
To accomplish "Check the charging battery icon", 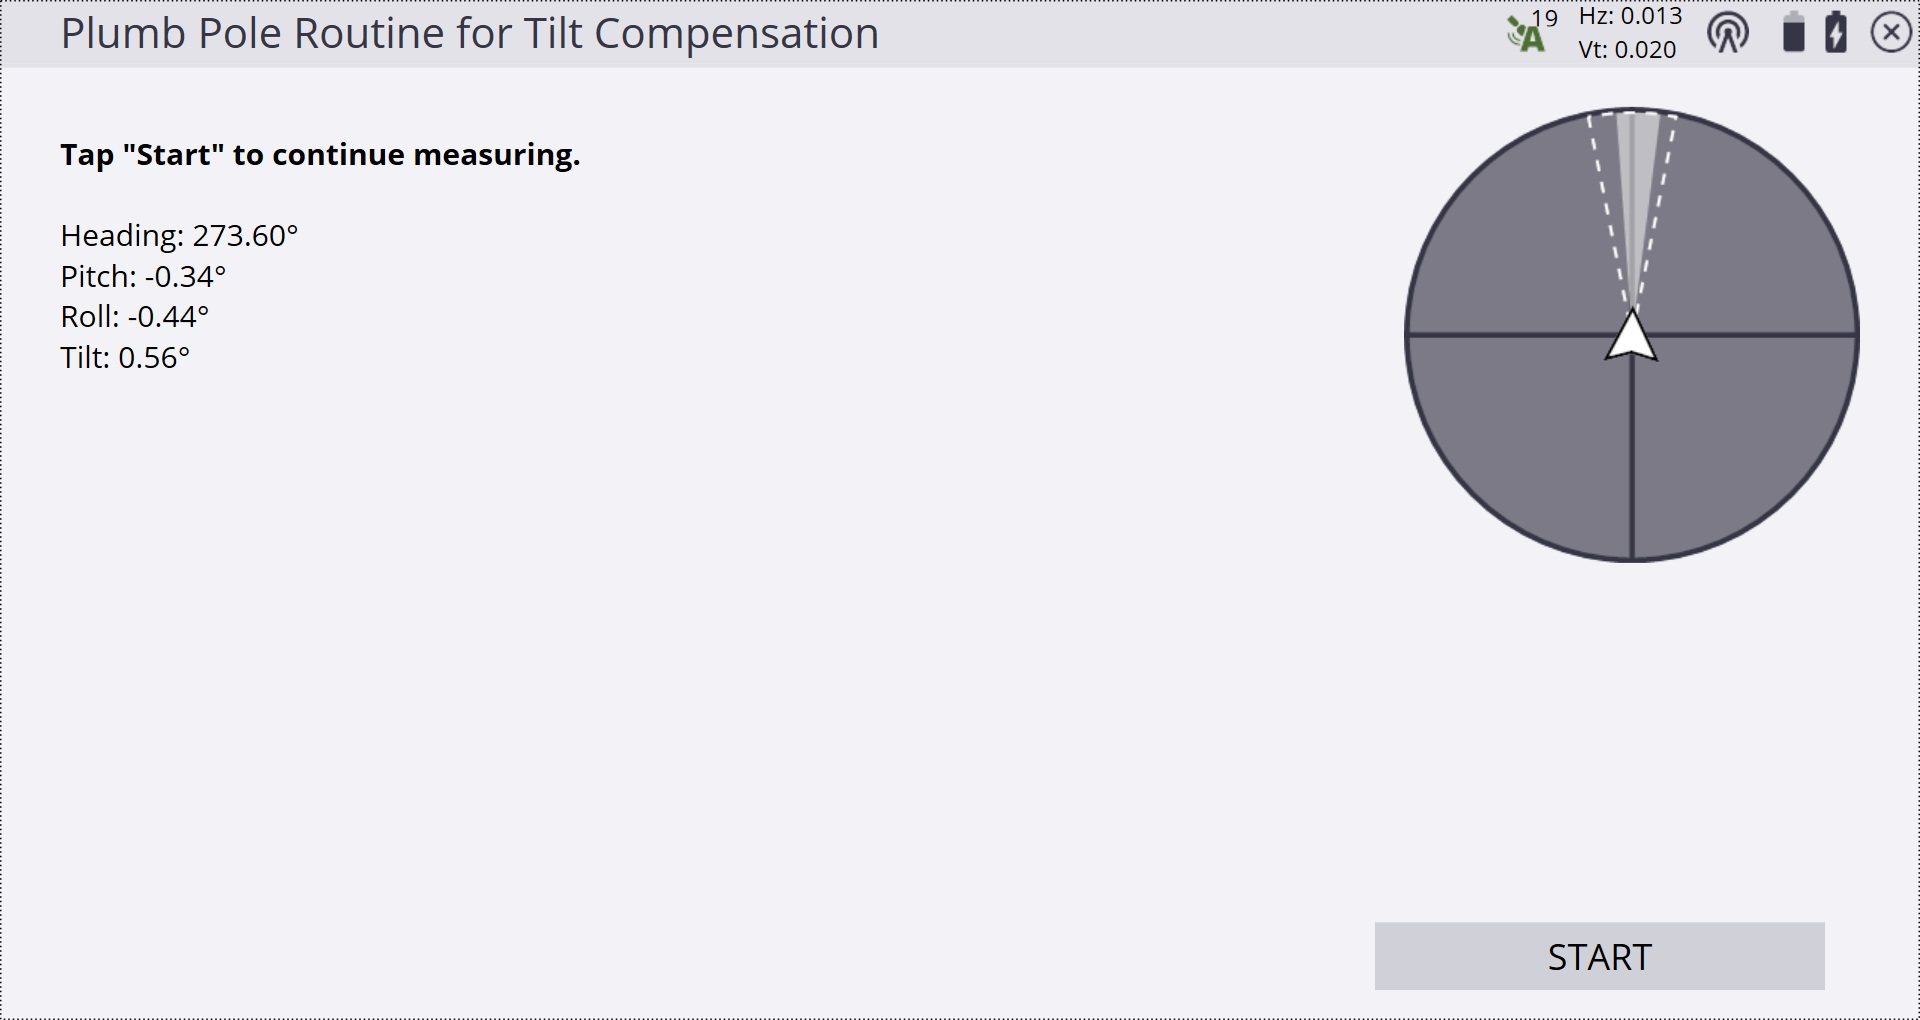I will tap(1836, 32).
